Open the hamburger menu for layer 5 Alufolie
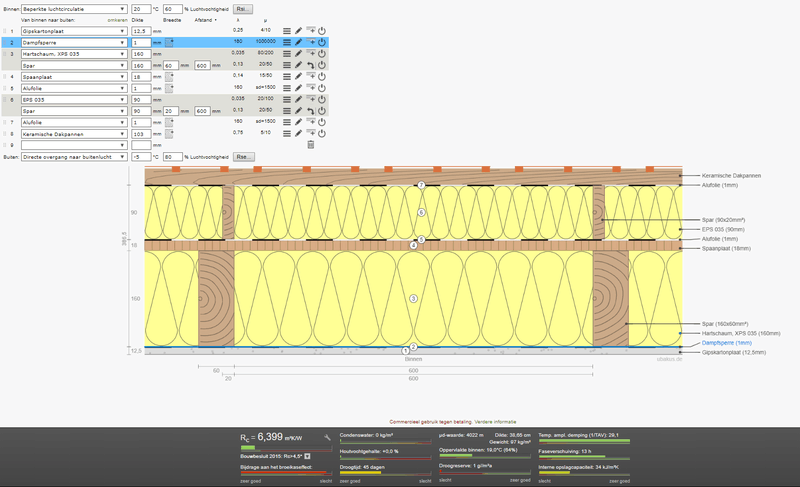800x487 pixels. coord(288,88)
